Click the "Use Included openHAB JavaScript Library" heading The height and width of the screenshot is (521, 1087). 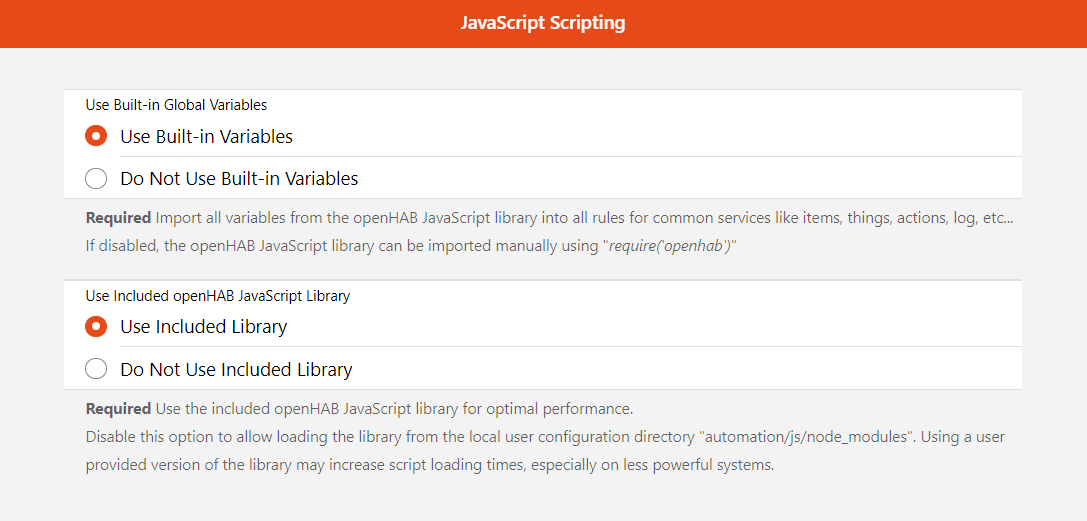tap(217, 295)
